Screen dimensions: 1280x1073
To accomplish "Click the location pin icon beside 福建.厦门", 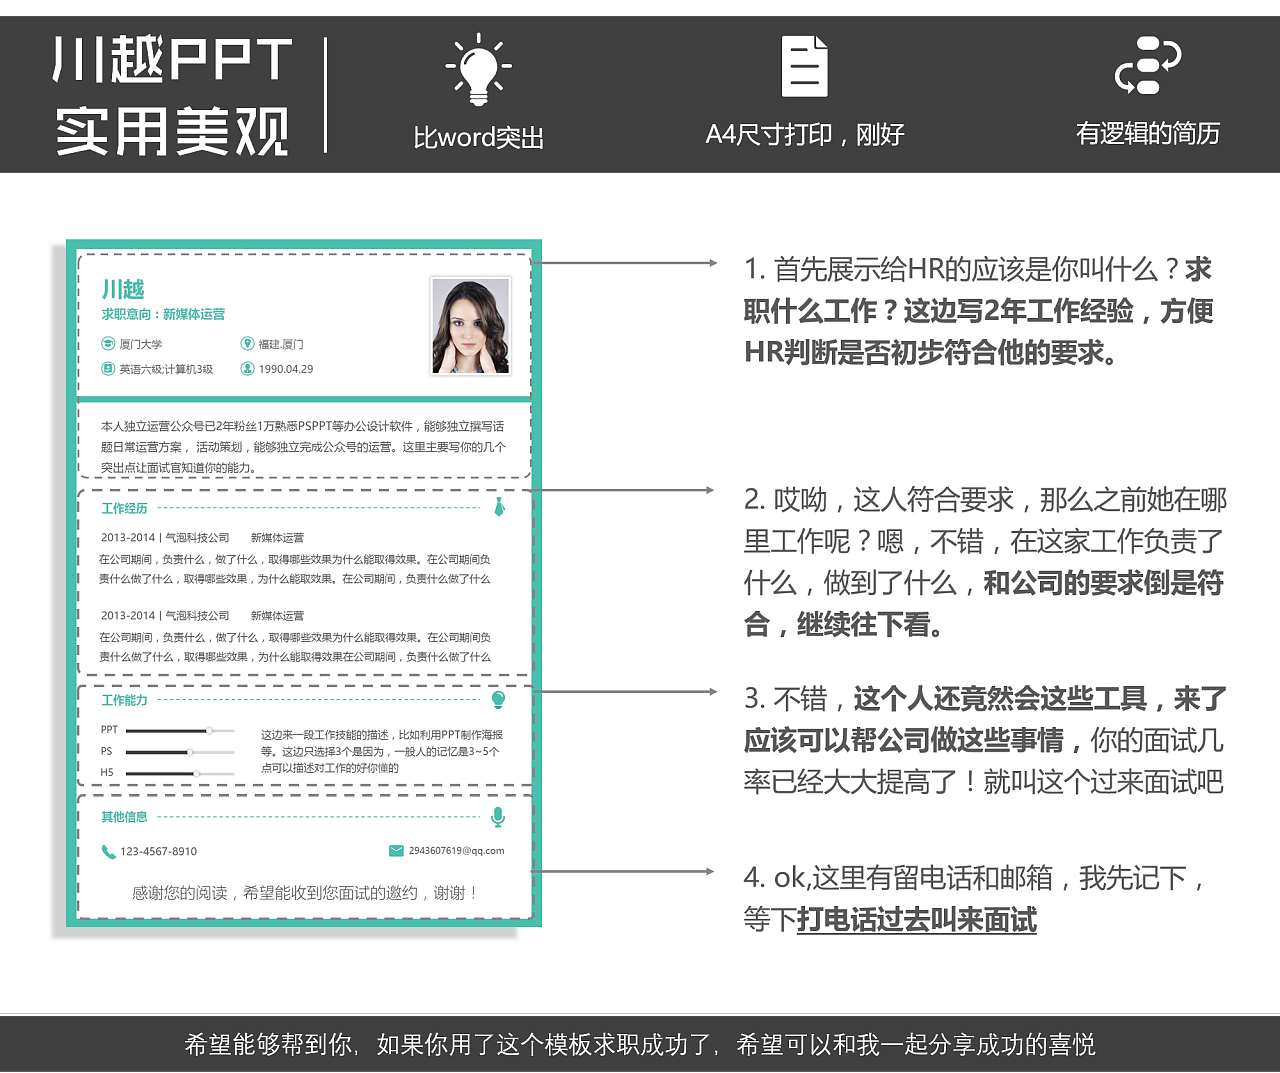I will (x=247, y=344).
